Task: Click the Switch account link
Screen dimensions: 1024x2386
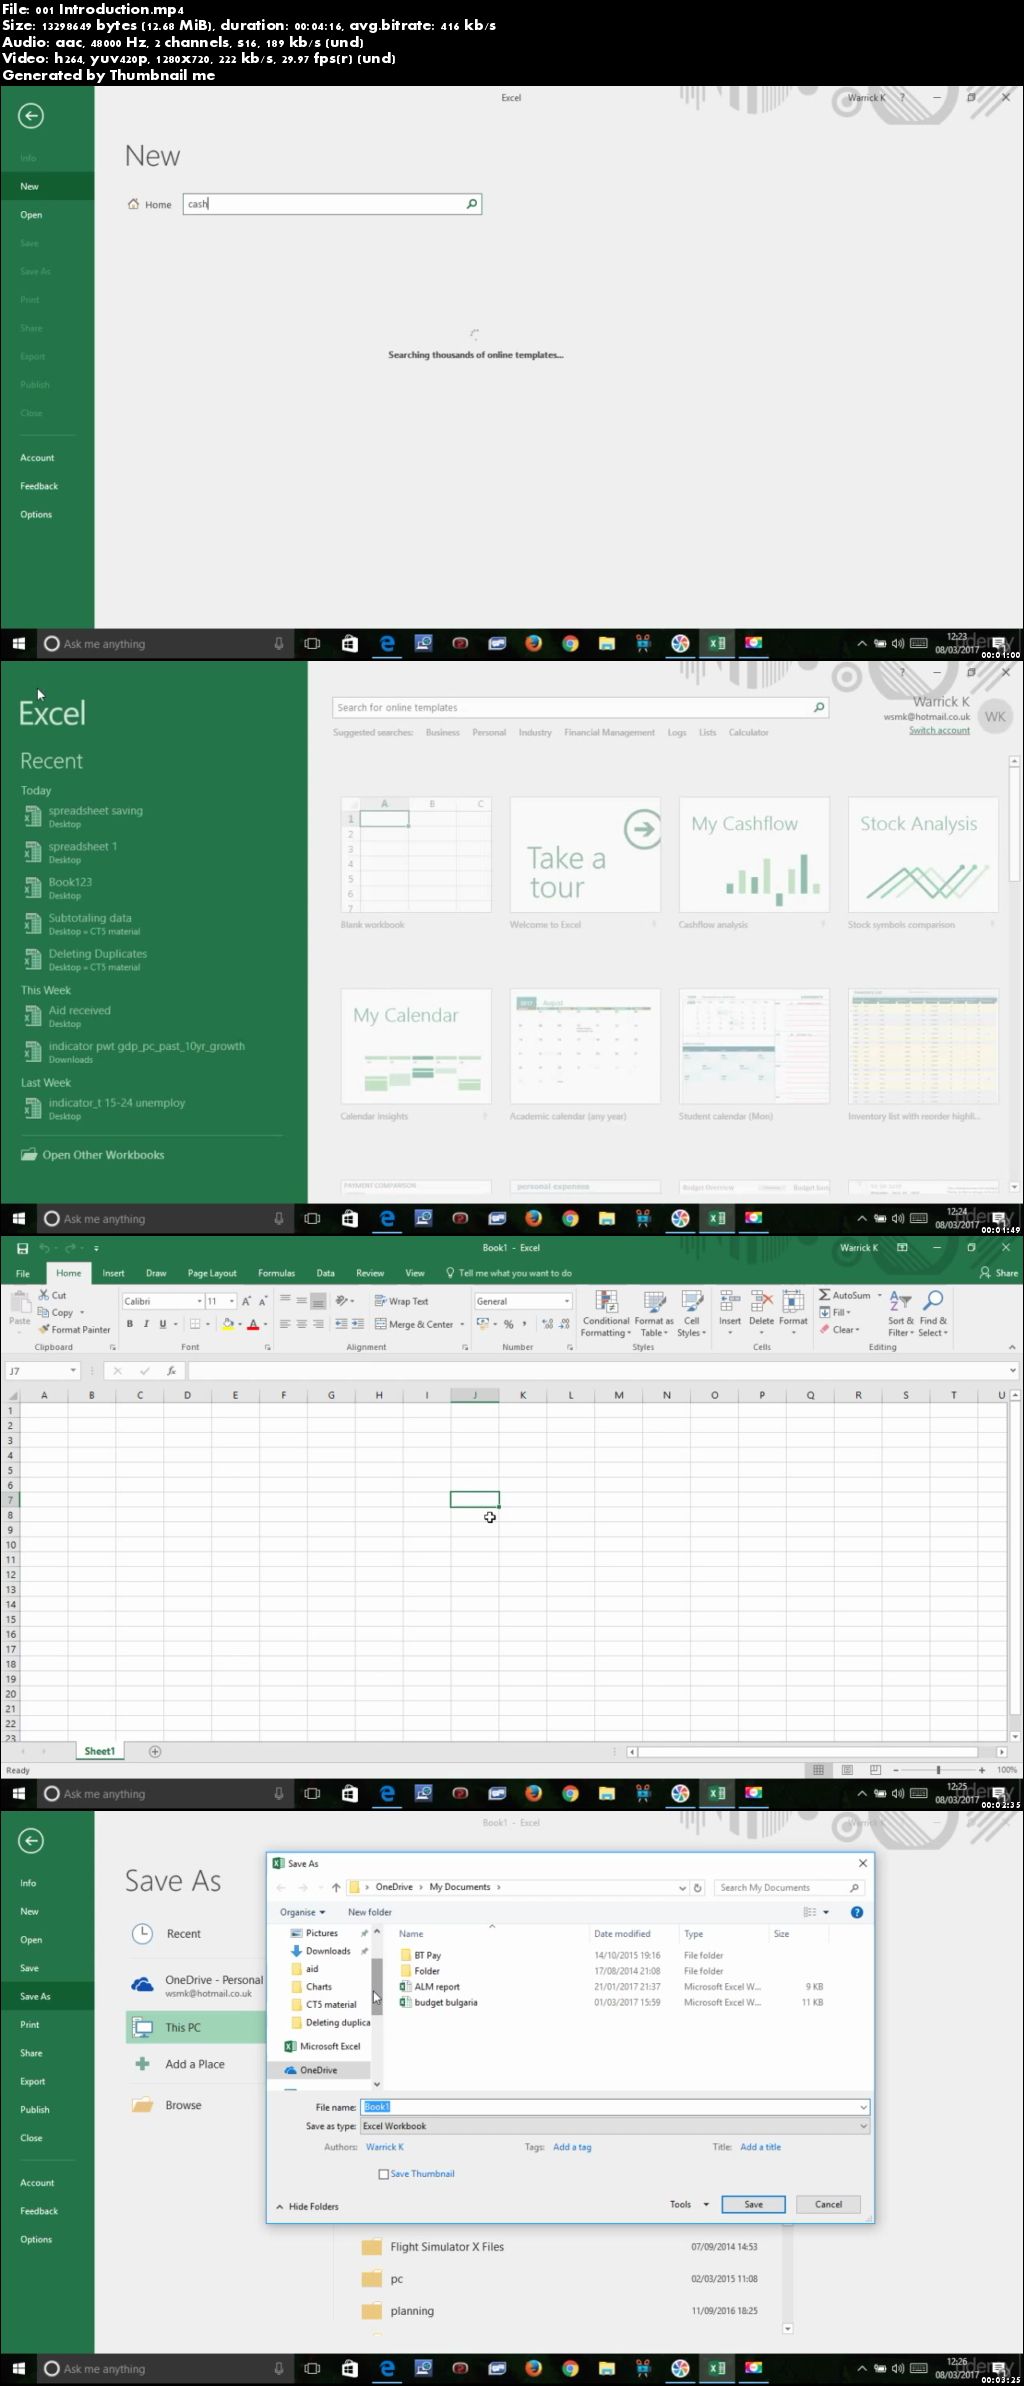Action: pyautogui.click(x=939, y=730)
